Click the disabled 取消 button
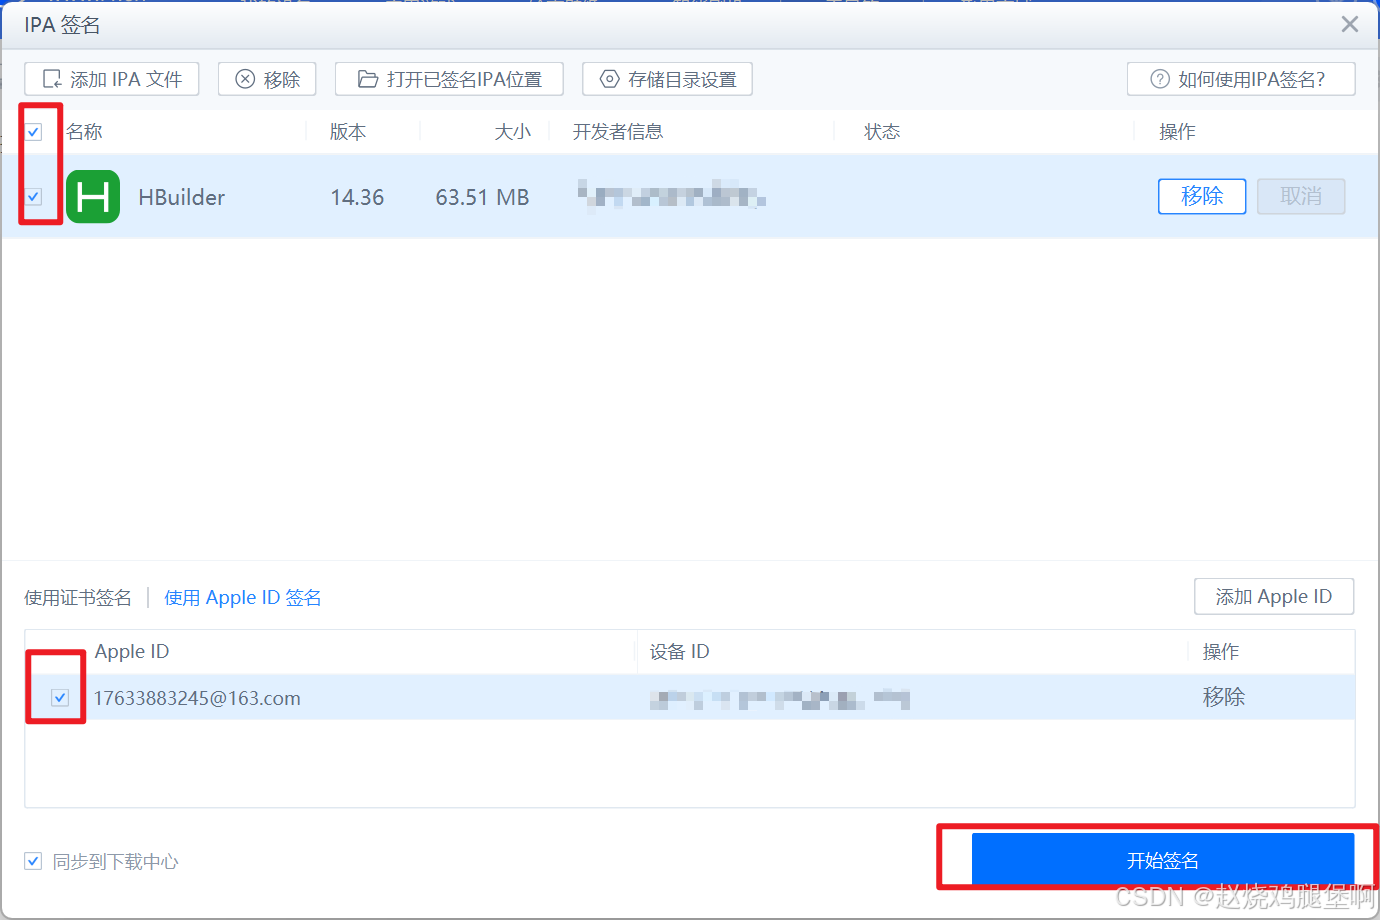Screen dimensions: 1380x920 1301,196
